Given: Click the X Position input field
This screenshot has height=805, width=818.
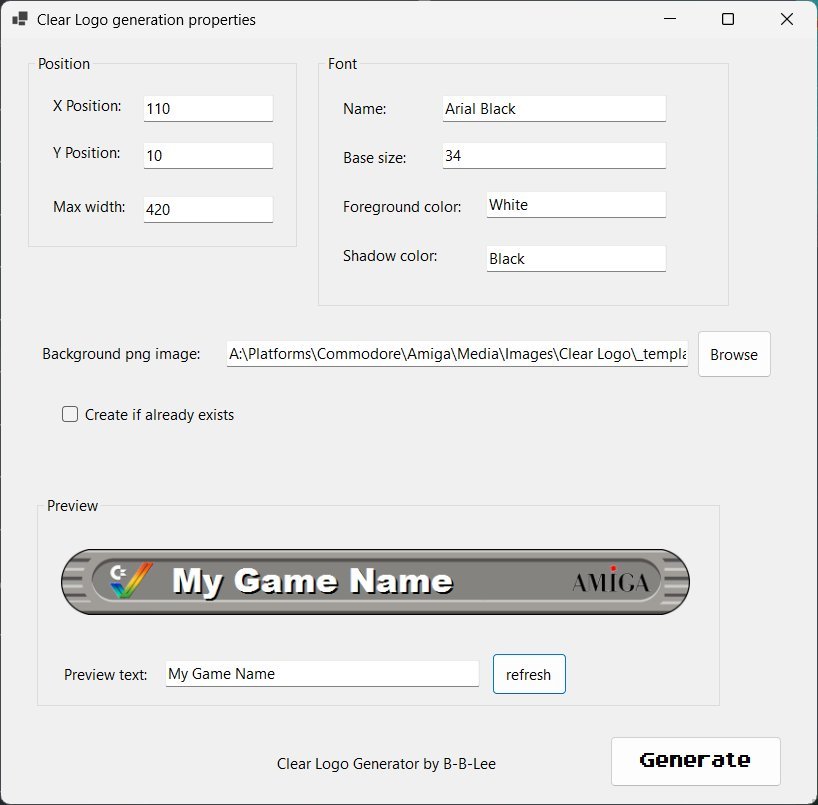Looking at the screenshot, I should [x=208, y=109].
